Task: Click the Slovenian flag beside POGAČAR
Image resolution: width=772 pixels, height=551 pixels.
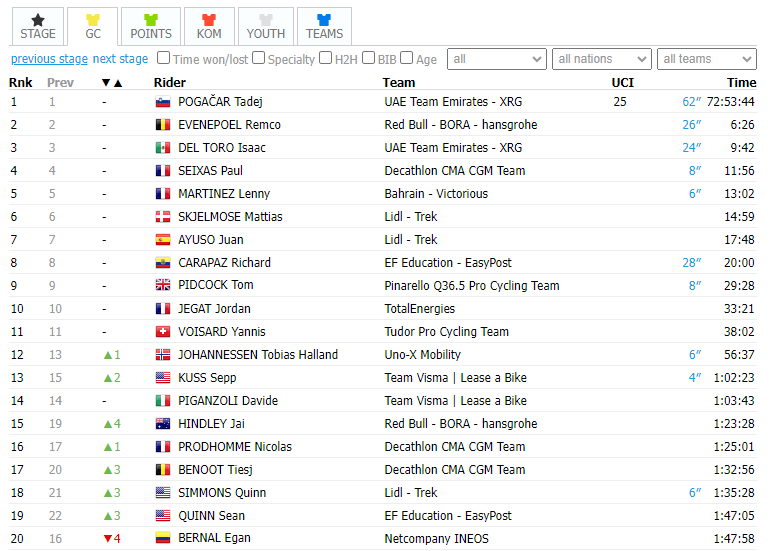Action: coord(163,102)
